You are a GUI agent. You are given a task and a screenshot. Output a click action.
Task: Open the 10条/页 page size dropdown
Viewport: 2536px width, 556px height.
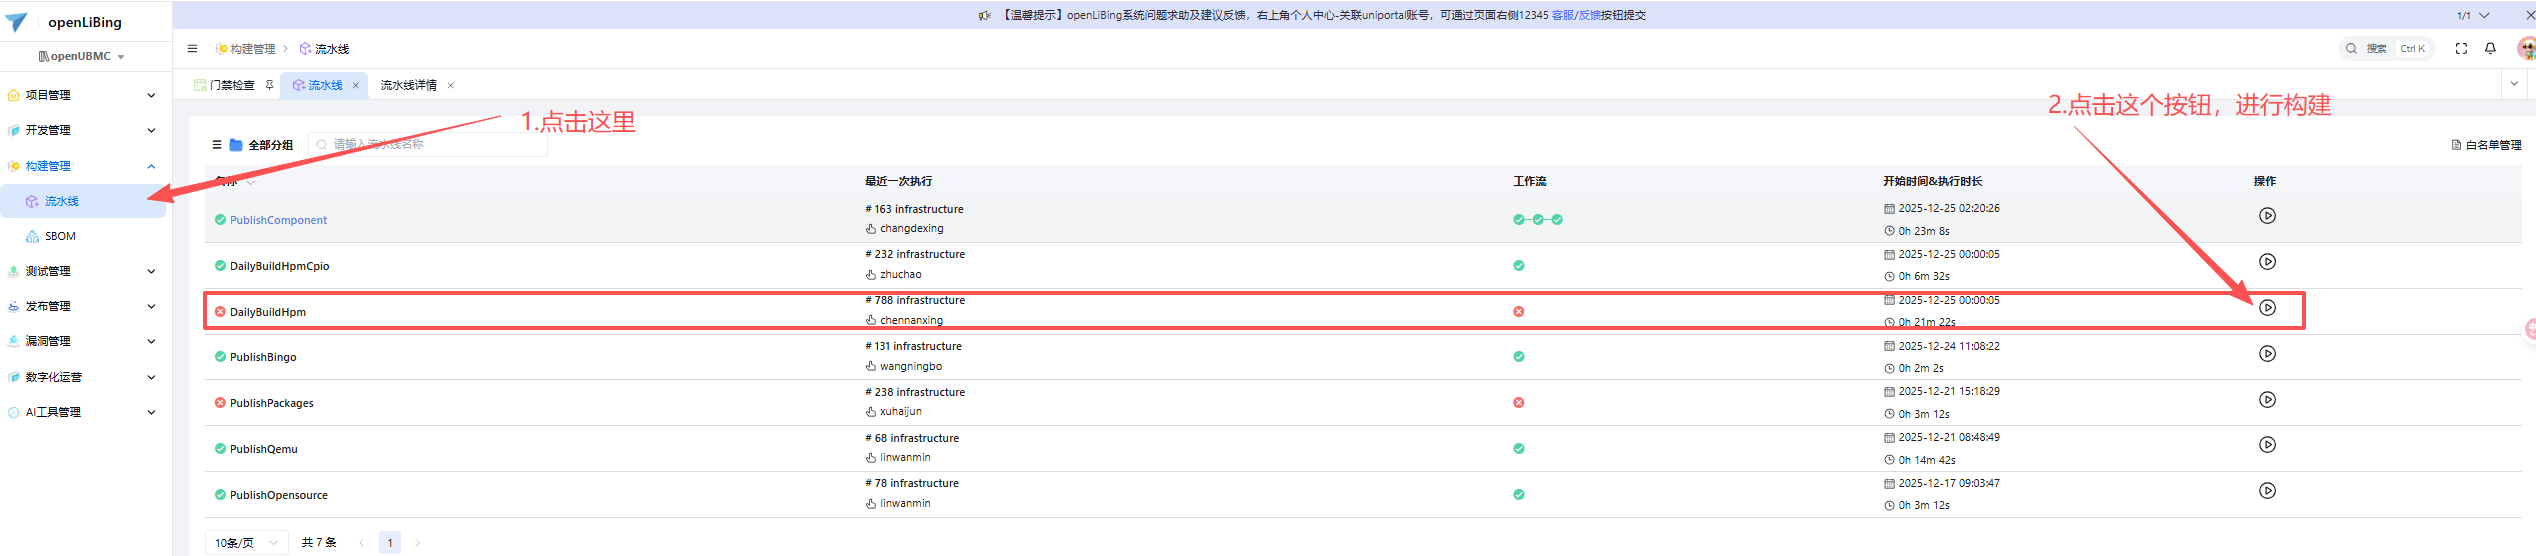[x=246, y=542]
